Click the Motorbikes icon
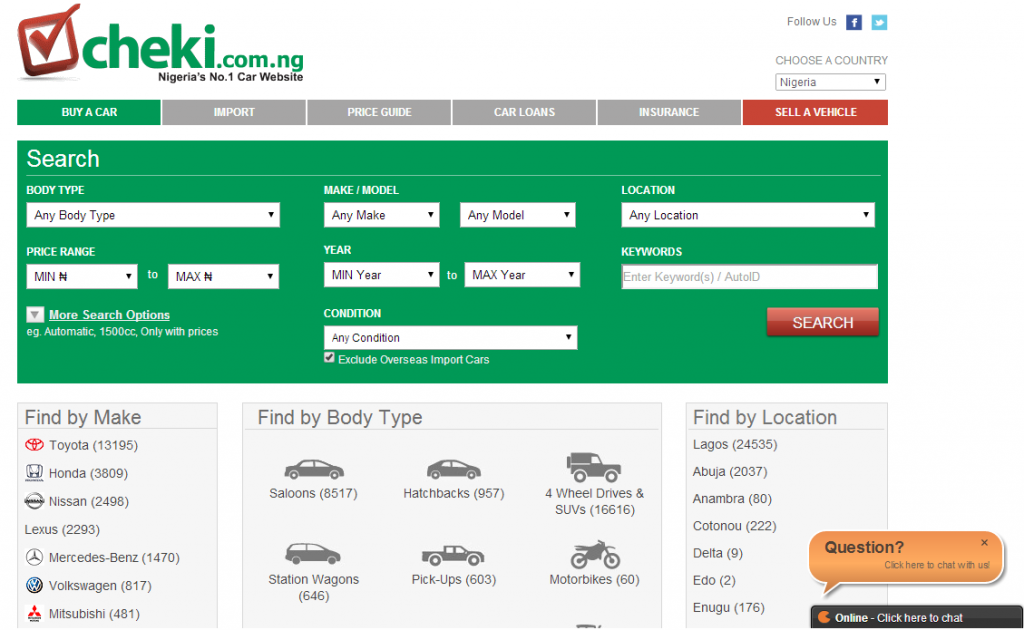 (594, 554)
